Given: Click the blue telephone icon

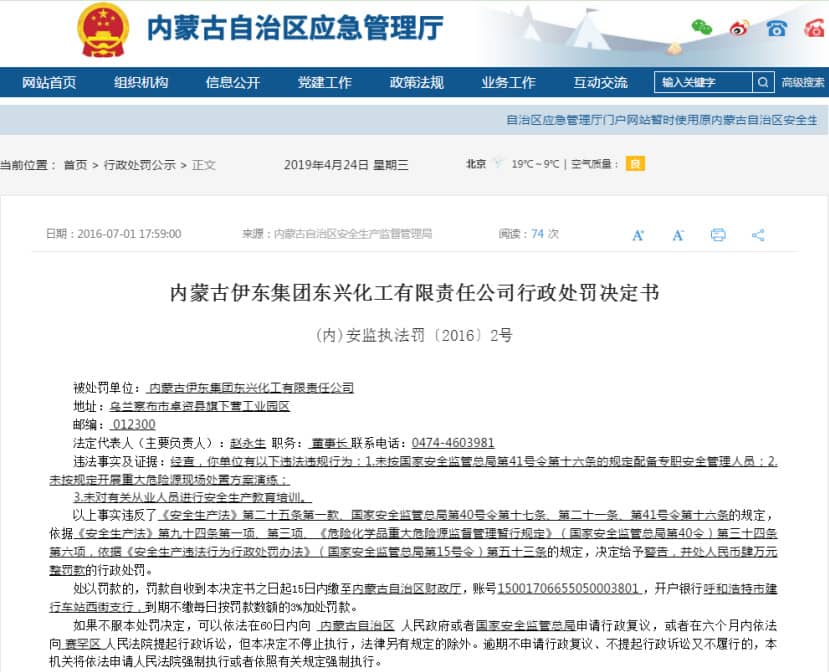Looking at the screenshot, I should [x=777, y=28].
